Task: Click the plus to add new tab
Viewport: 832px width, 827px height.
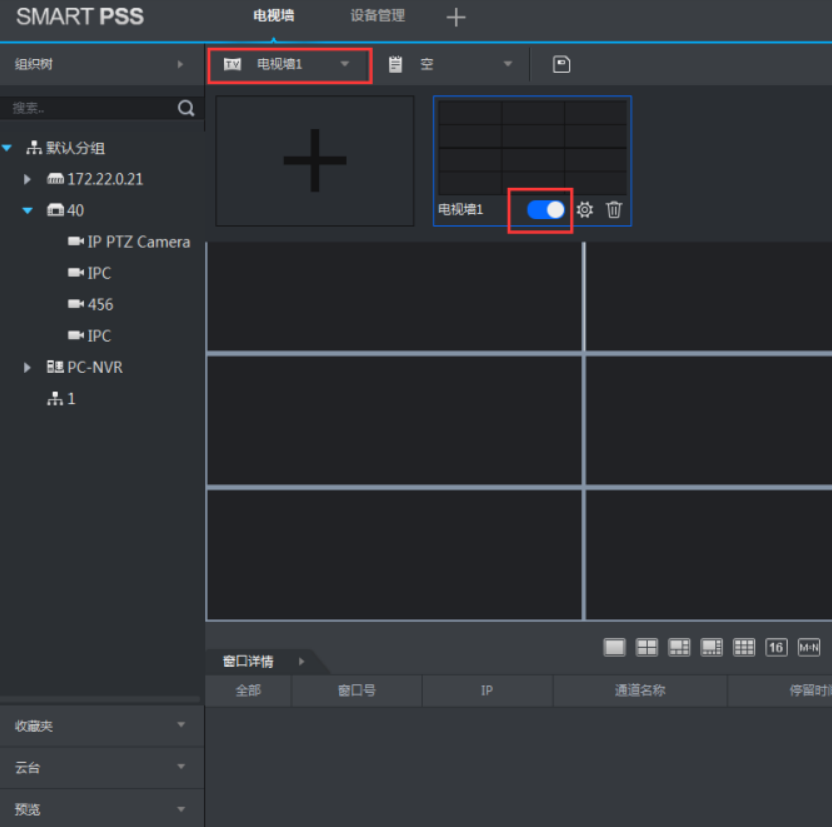Action: (x=456, y=17)
